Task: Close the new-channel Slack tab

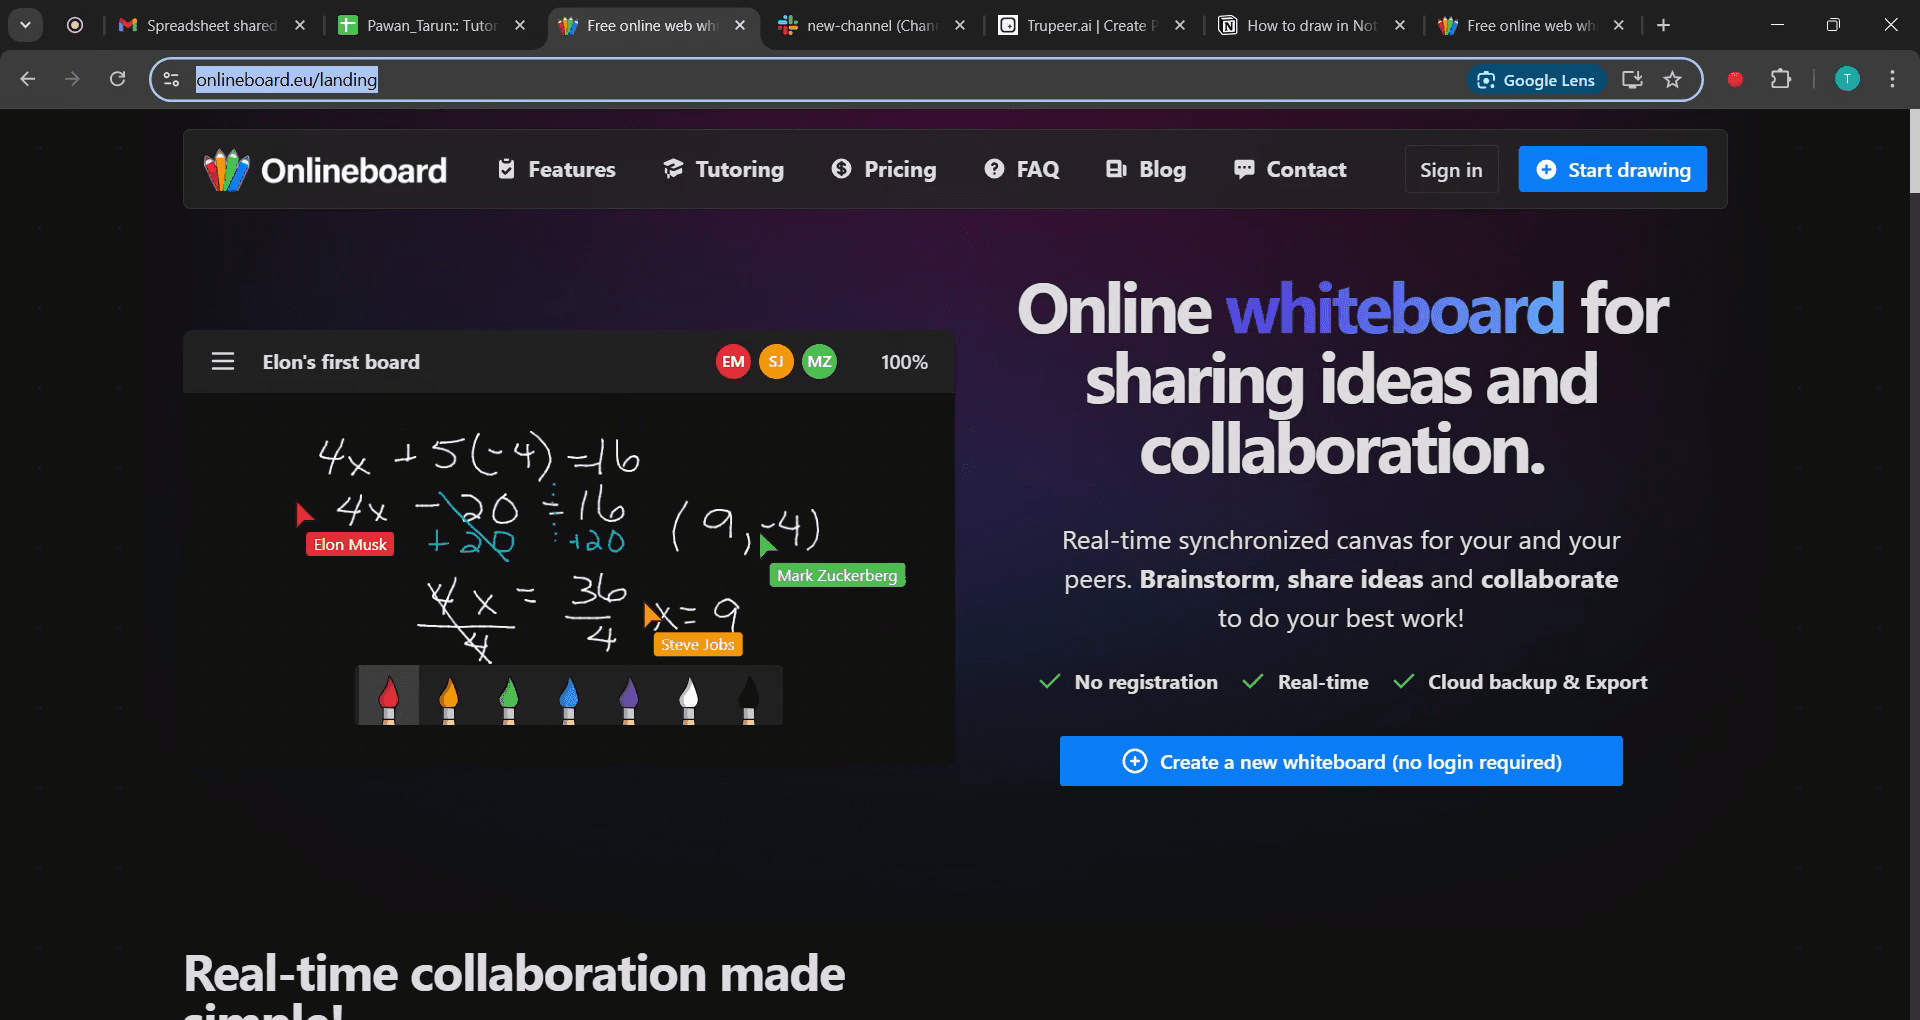Action: click(x=960, y=25)
